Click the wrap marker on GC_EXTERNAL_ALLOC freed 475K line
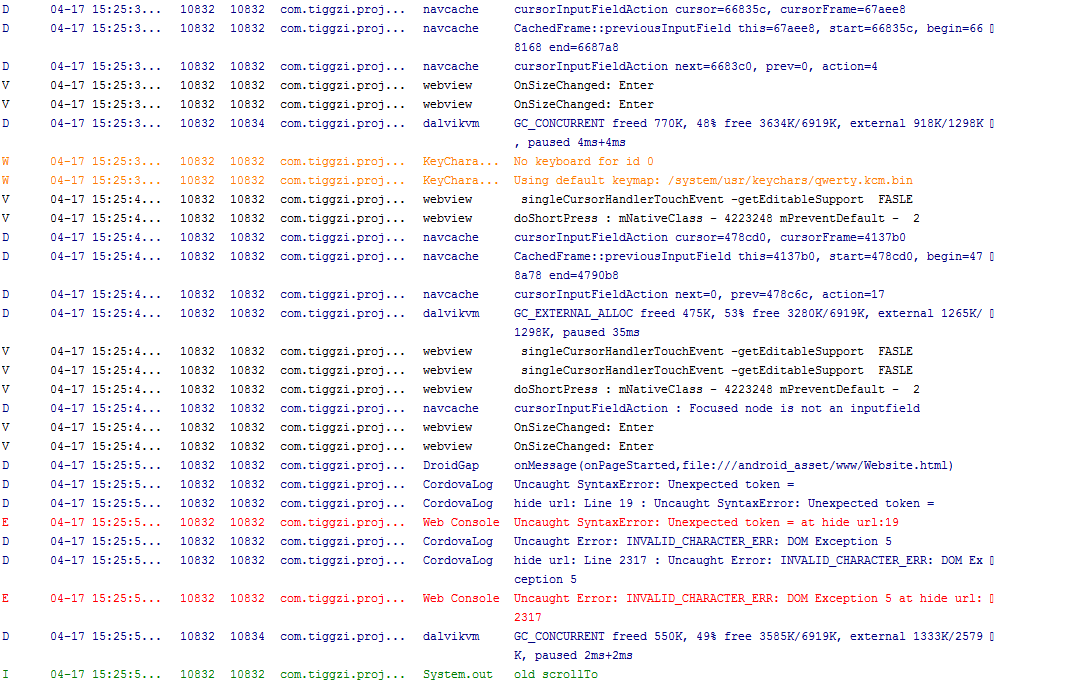This screenshot has width=1072, height=683. [x=991, y=314]
